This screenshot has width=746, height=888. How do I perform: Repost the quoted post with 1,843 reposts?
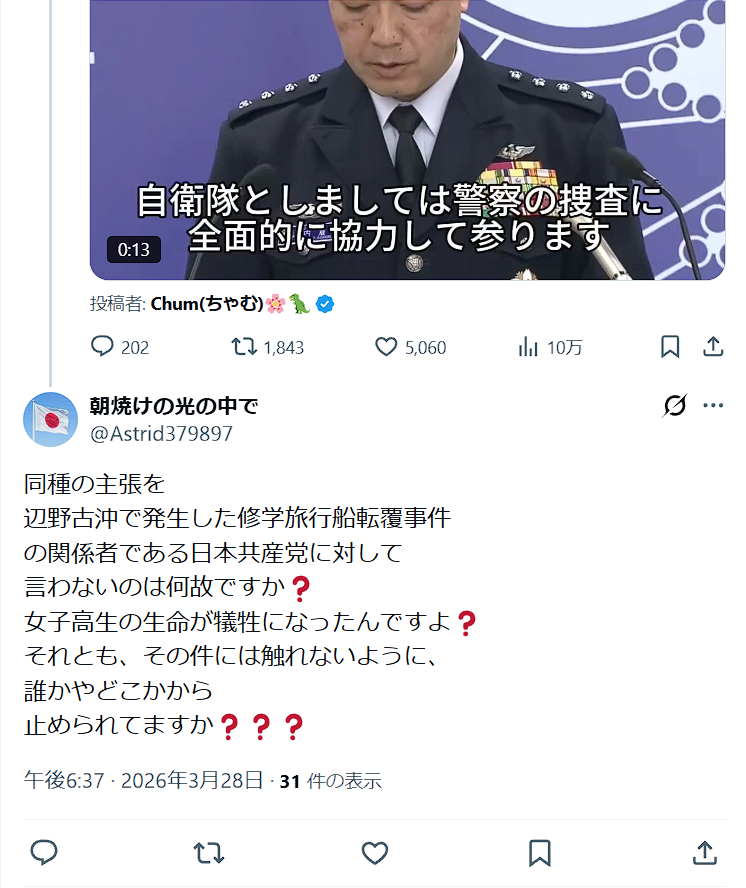pos(267,347)
